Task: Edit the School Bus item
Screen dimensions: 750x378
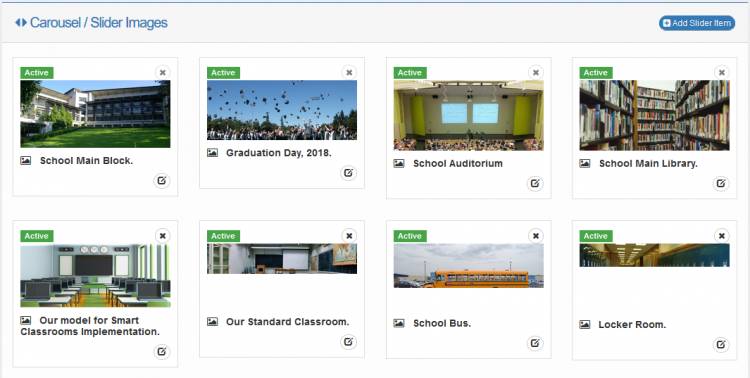Action: pyautogui.click(x=535, y=343)
